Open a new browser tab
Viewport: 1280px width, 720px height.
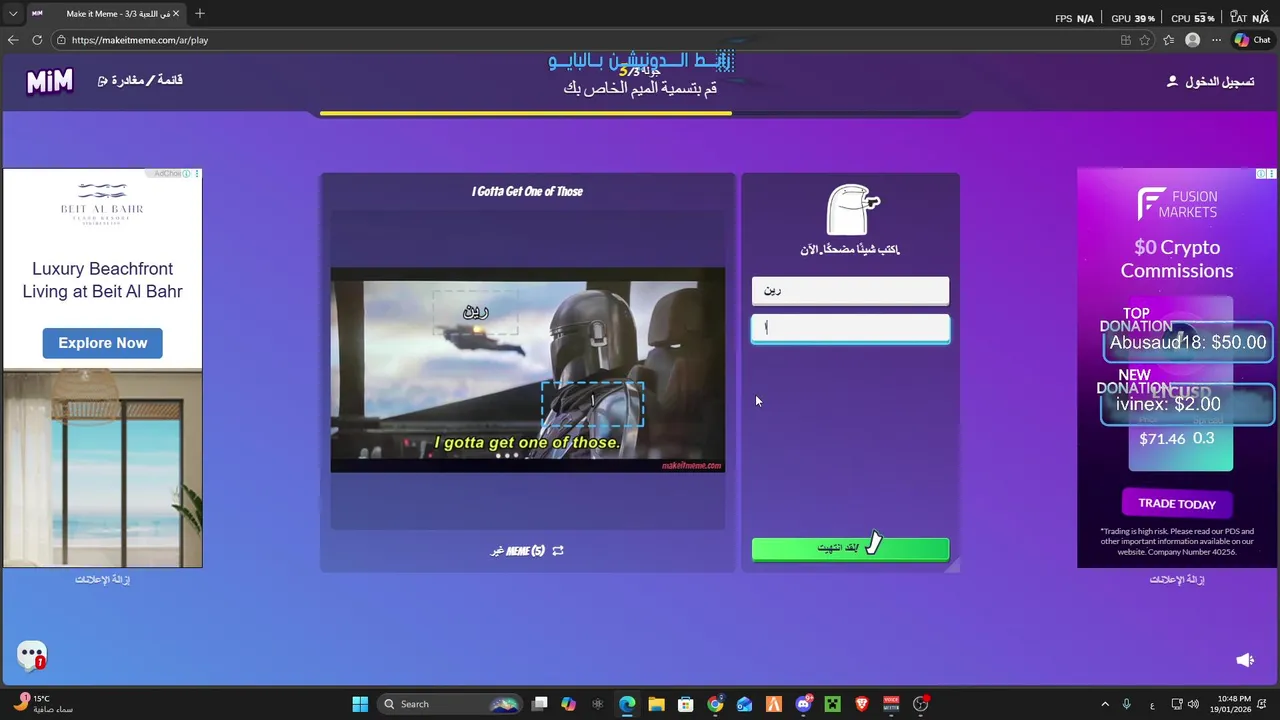200,14
